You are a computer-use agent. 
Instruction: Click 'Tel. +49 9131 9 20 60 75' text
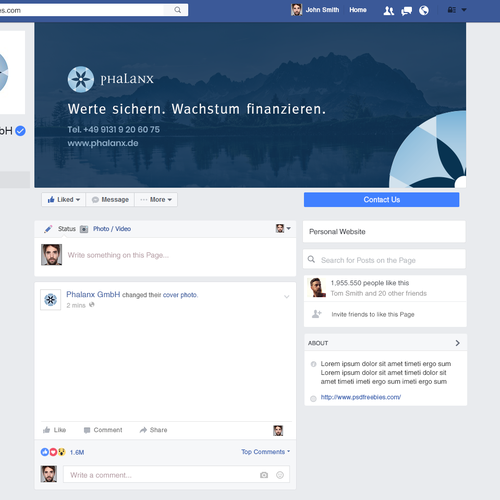(x=113, y=129)
